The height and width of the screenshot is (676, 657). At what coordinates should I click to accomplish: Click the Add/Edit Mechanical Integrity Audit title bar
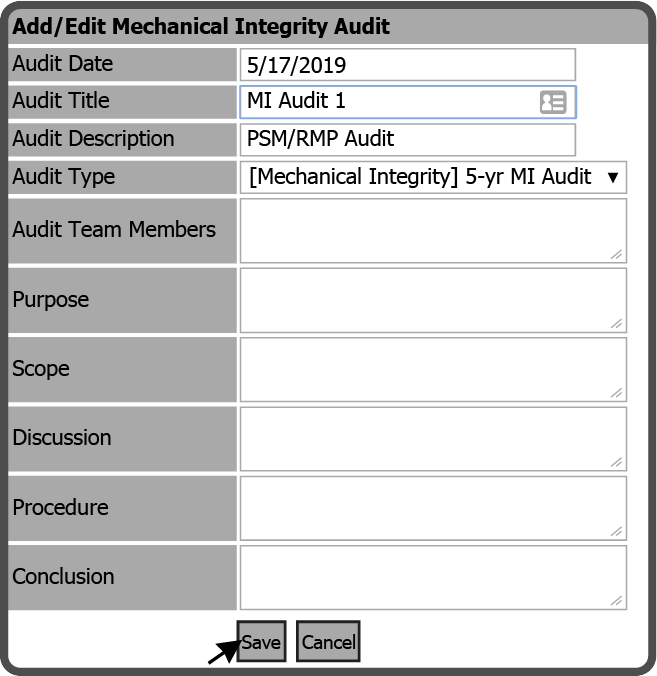tap(328, 26)
